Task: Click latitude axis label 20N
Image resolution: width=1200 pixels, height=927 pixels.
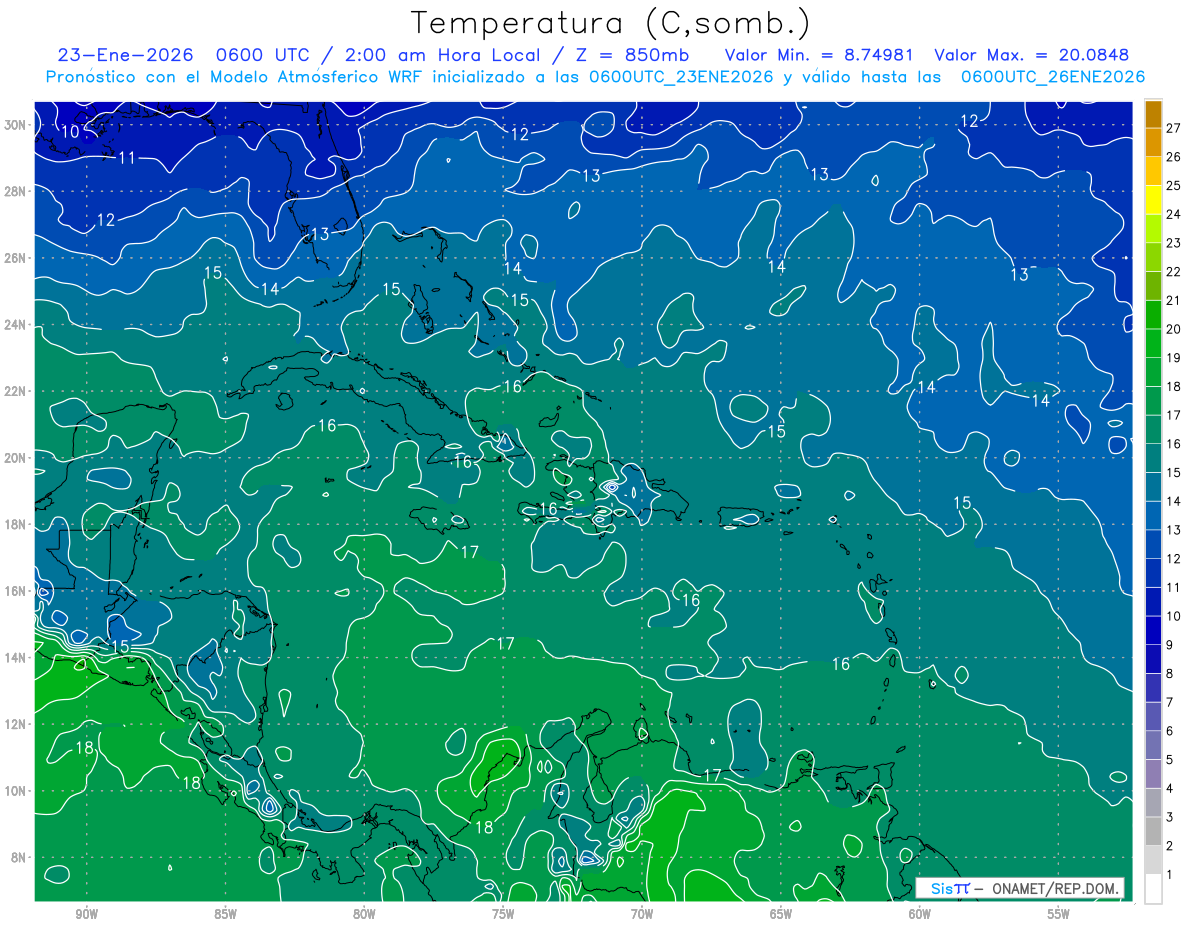Action: (x=15, y=458)
